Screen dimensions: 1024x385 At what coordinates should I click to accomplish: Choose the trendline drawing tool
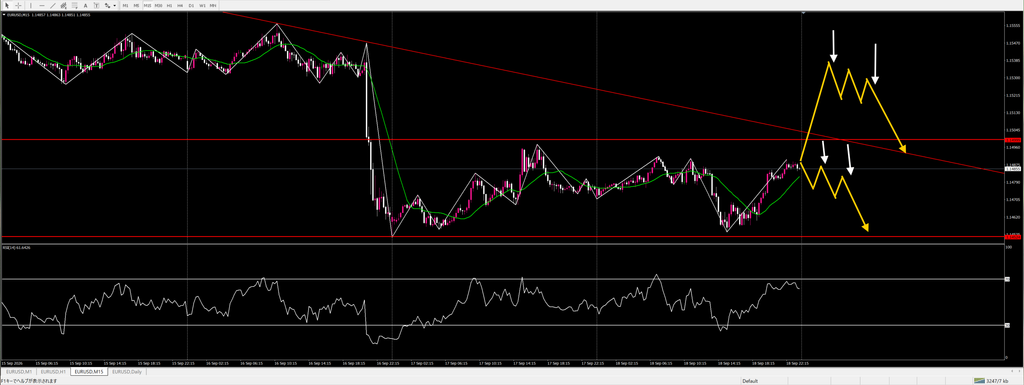point(52,5)
